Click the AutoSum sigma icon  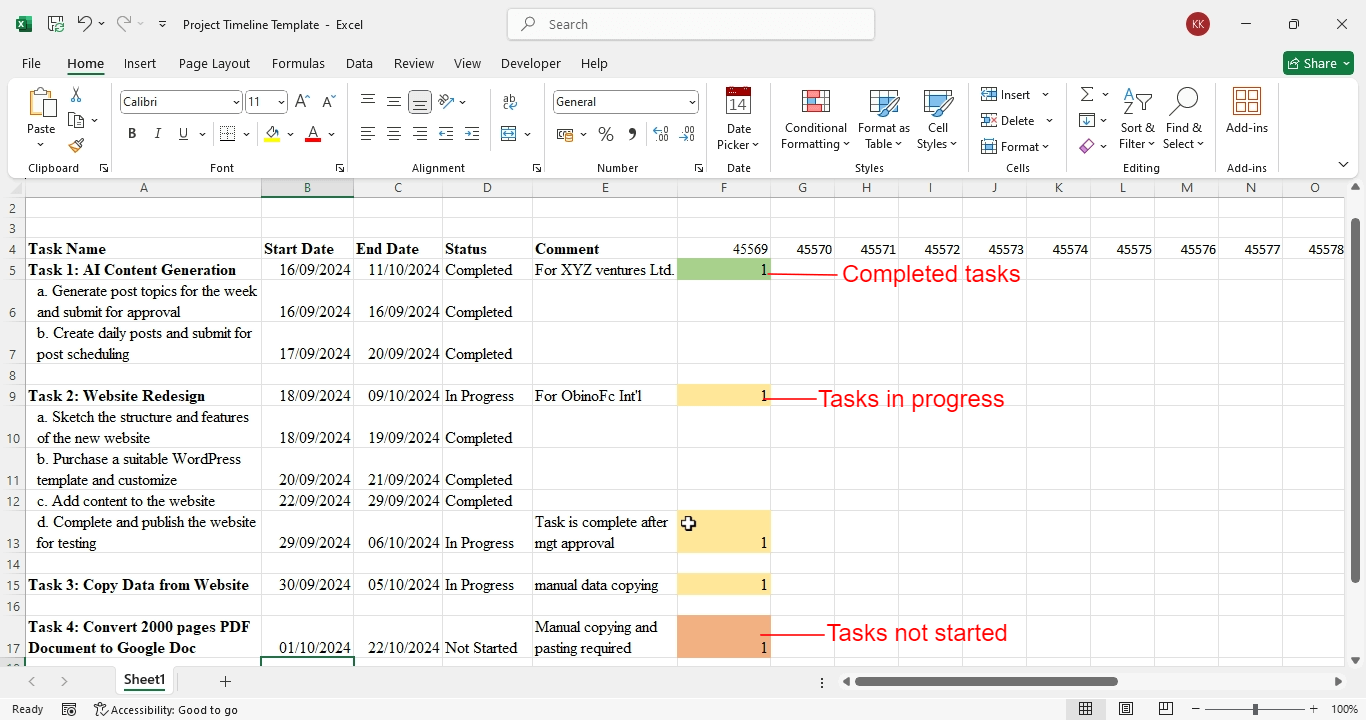[x=1087, y=94]
